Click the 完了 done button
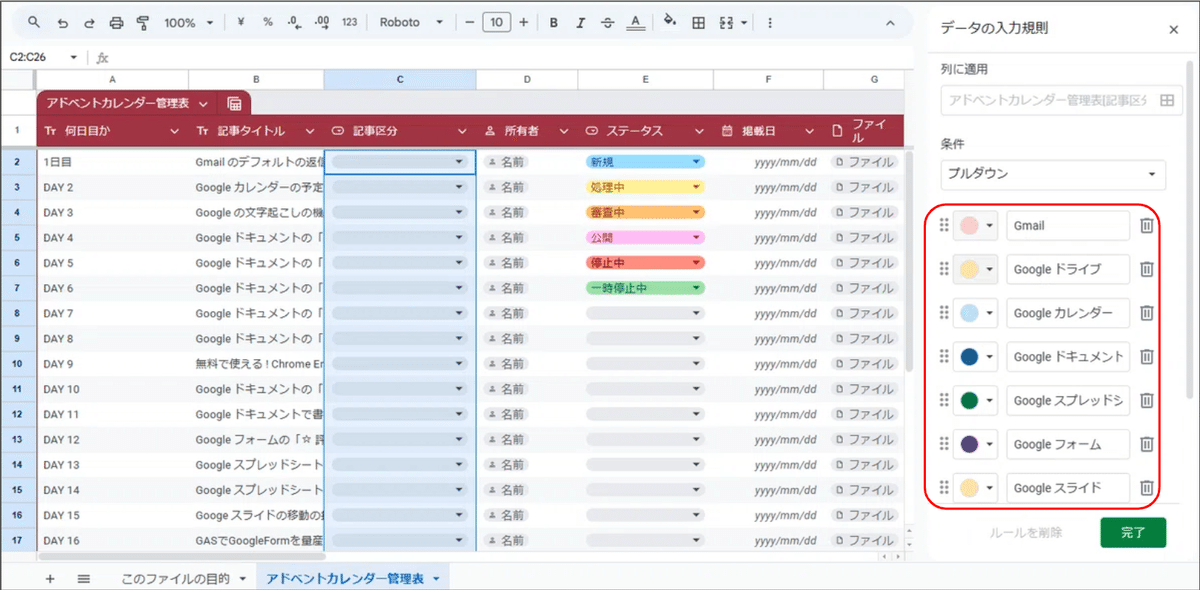 tap(1133, 533)
